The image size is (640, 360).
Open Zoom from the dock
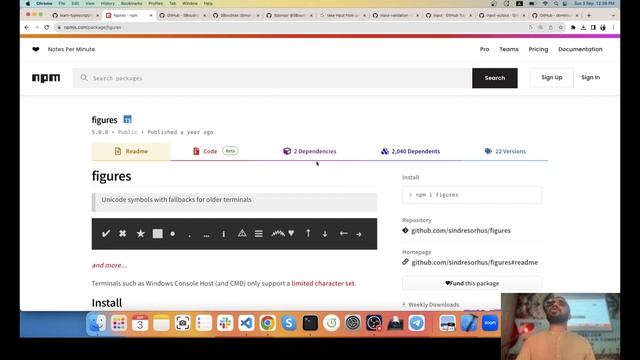[490, 323]
